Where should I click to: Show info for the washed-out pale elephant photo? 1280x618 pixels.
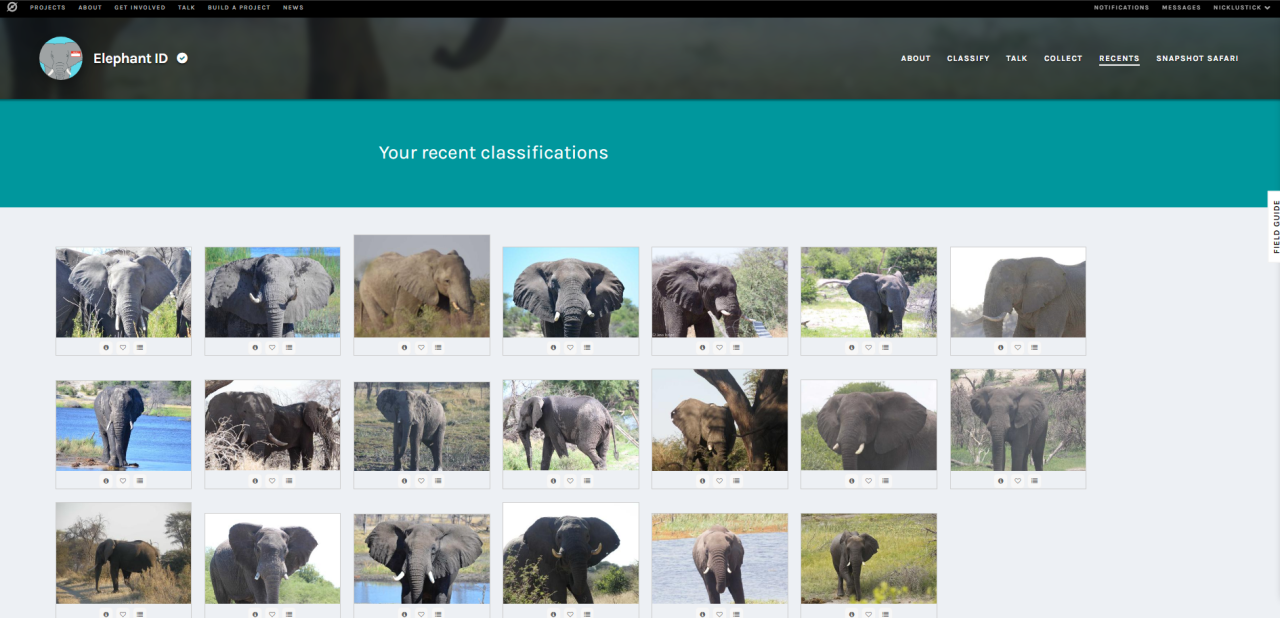[1001, 347]
